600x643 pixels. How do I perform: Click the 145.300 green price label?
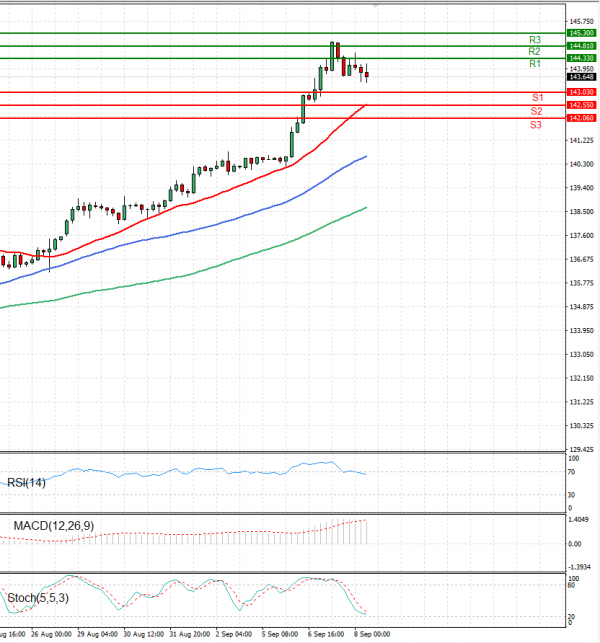pyautogui.click(x=581, y=33)
